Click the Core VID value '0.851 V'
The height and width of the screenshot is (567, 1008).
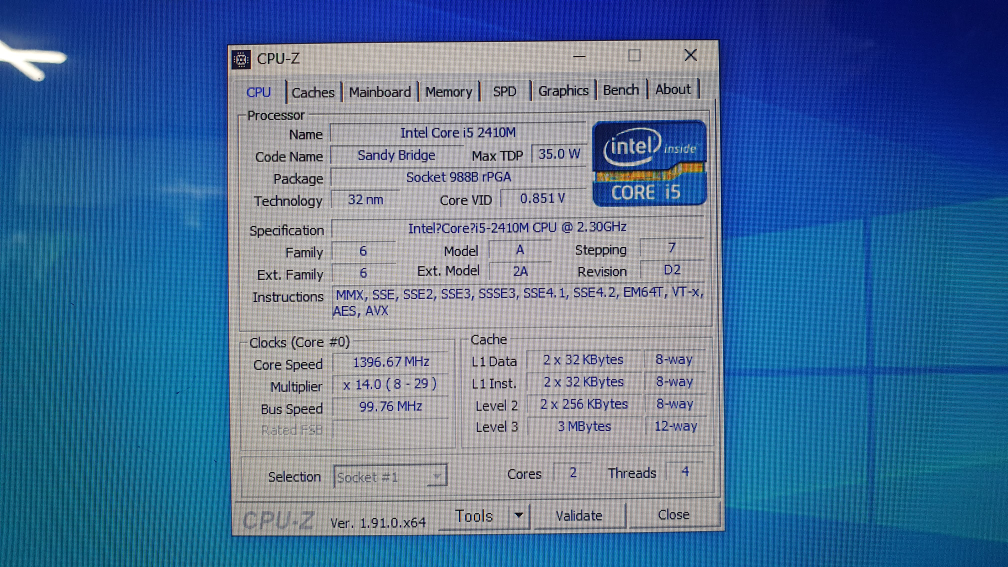(x=543, y=198)
